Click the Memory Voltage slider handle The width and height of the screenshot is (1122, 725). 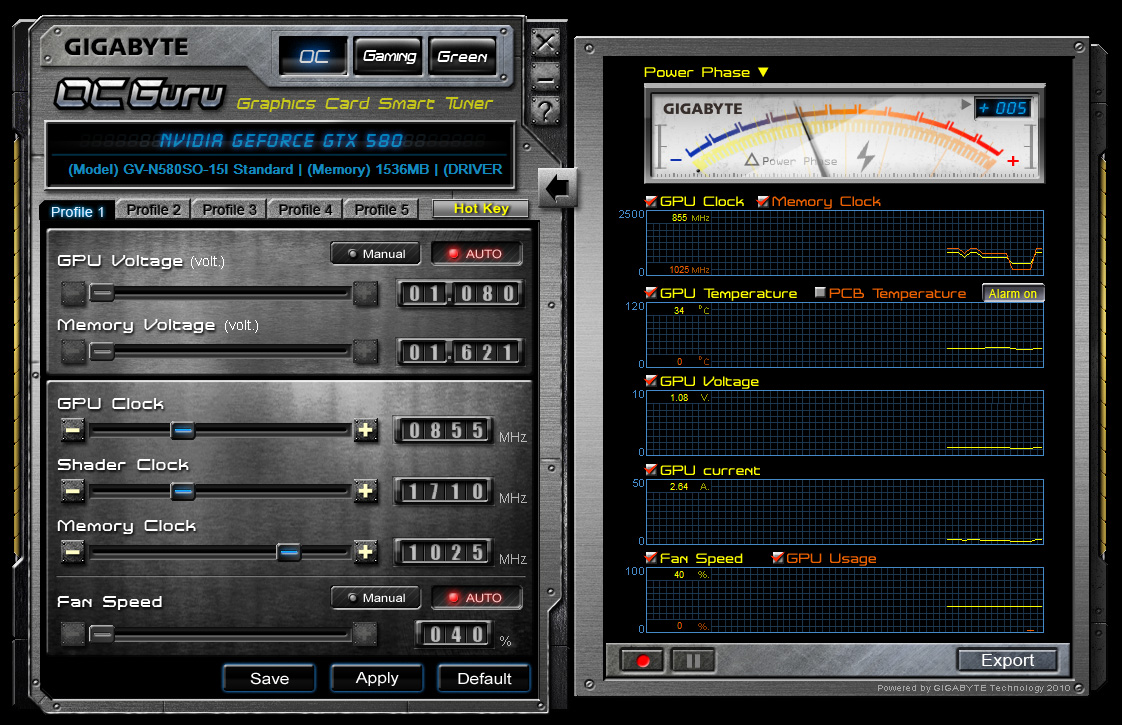tap(102, 351)
